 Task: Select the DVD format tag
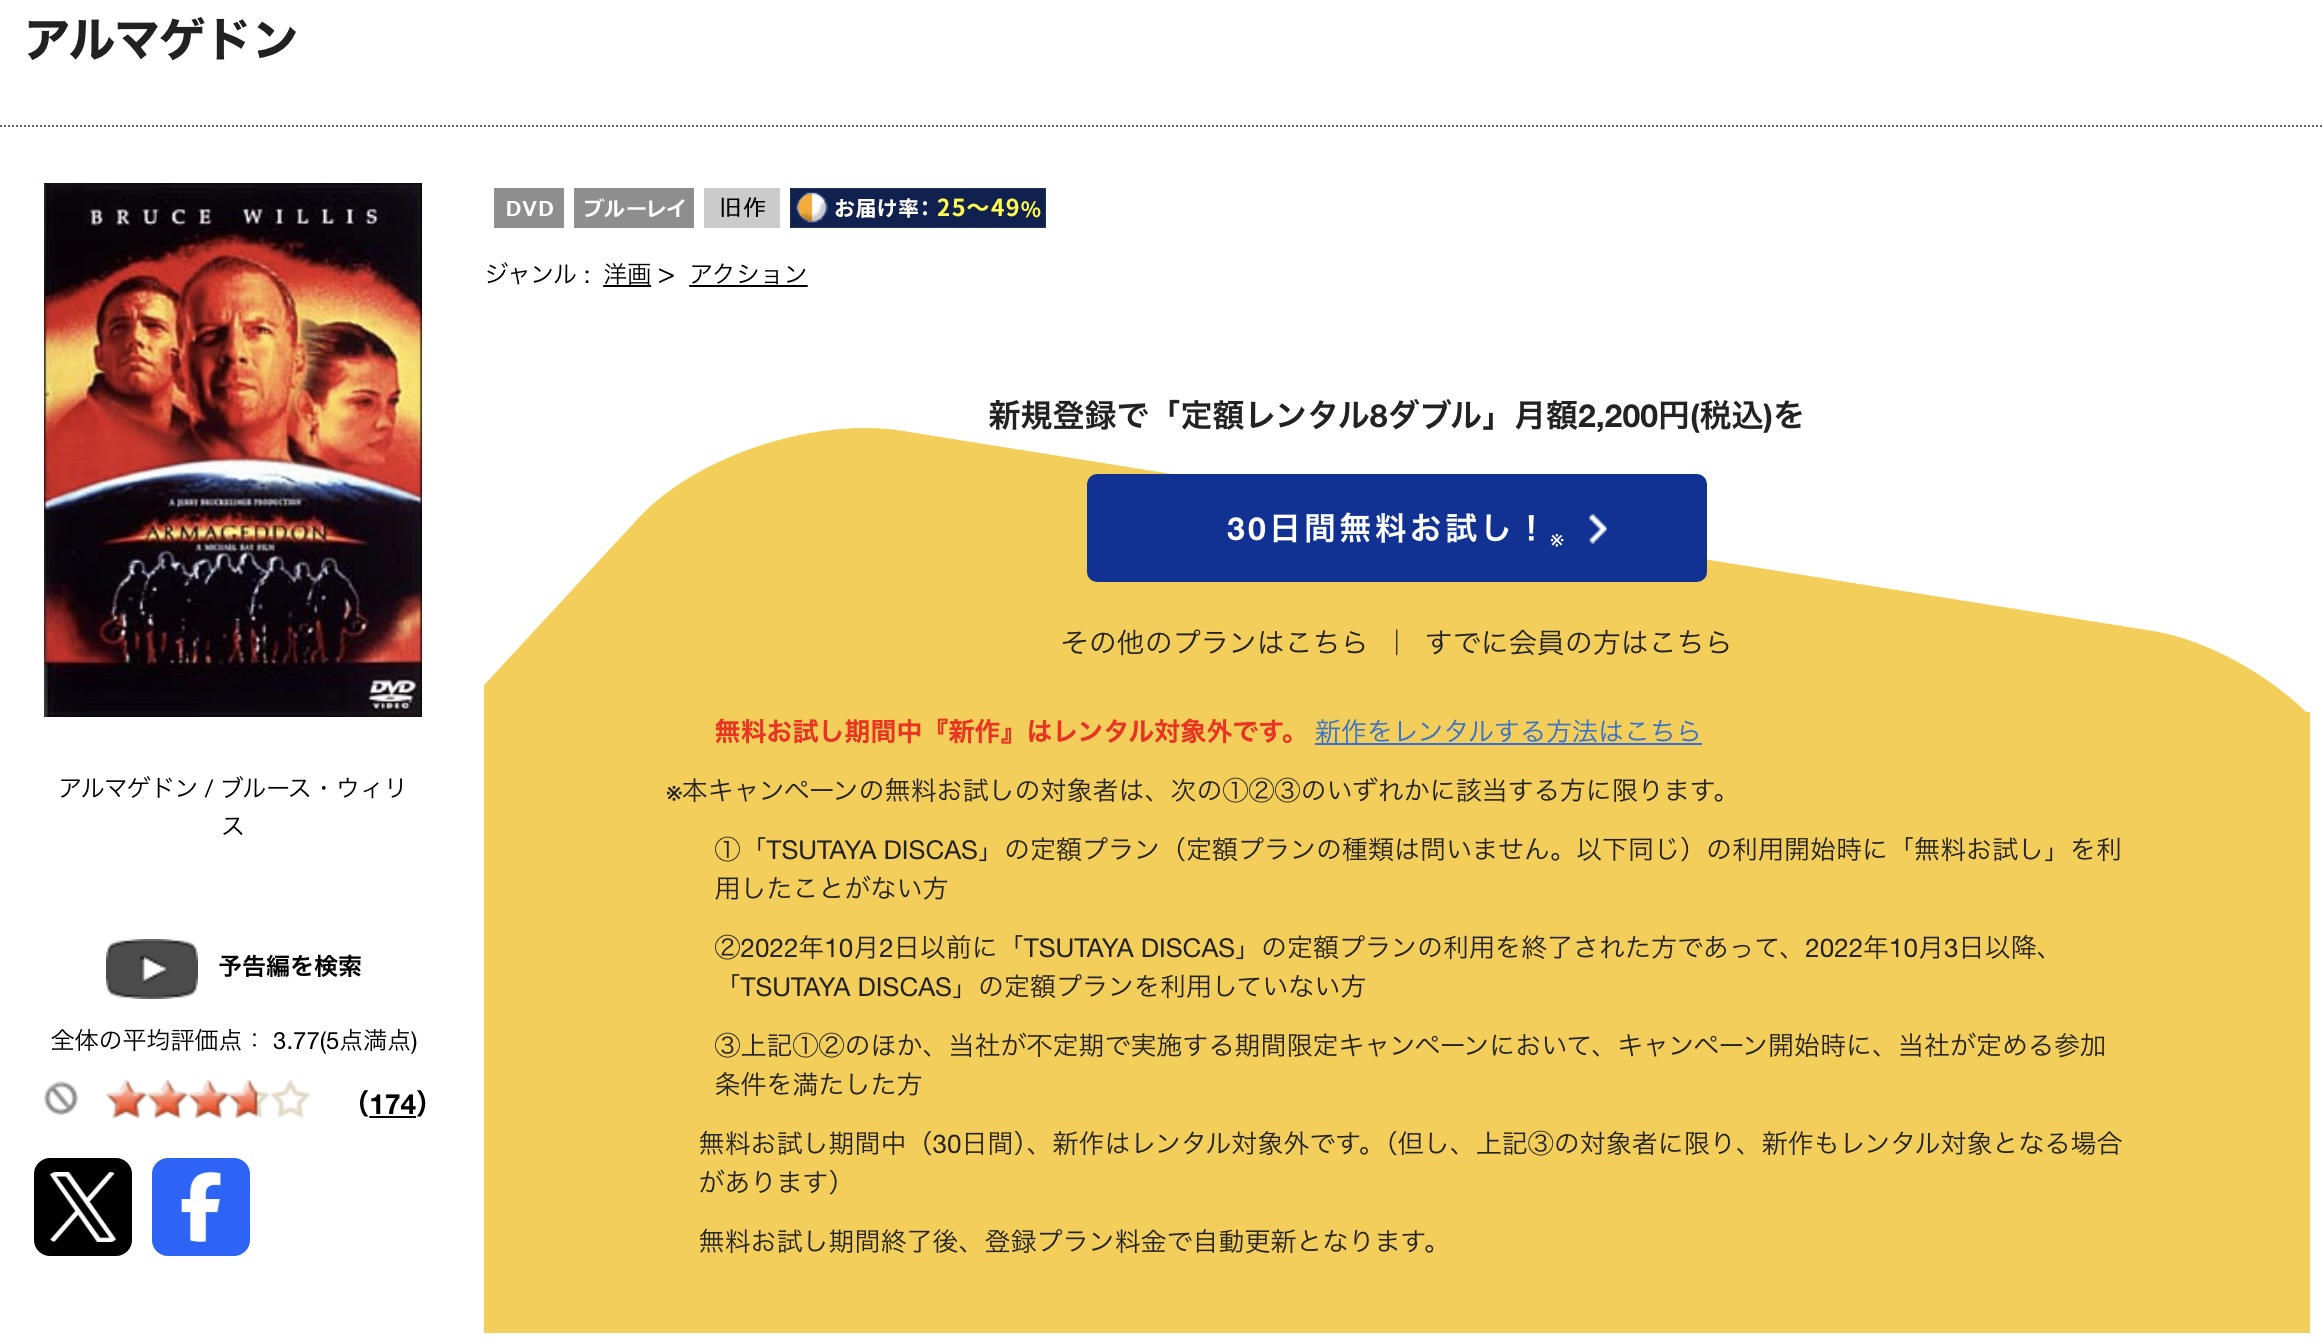[x=529, y=208]
